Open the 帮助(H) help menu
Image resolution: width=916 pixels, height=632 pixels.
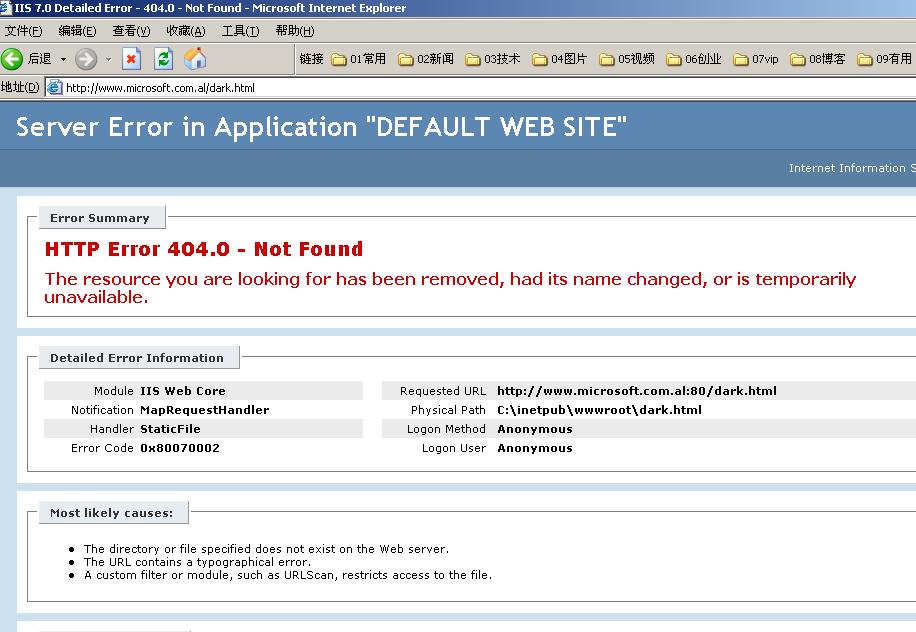pos(294,31)
